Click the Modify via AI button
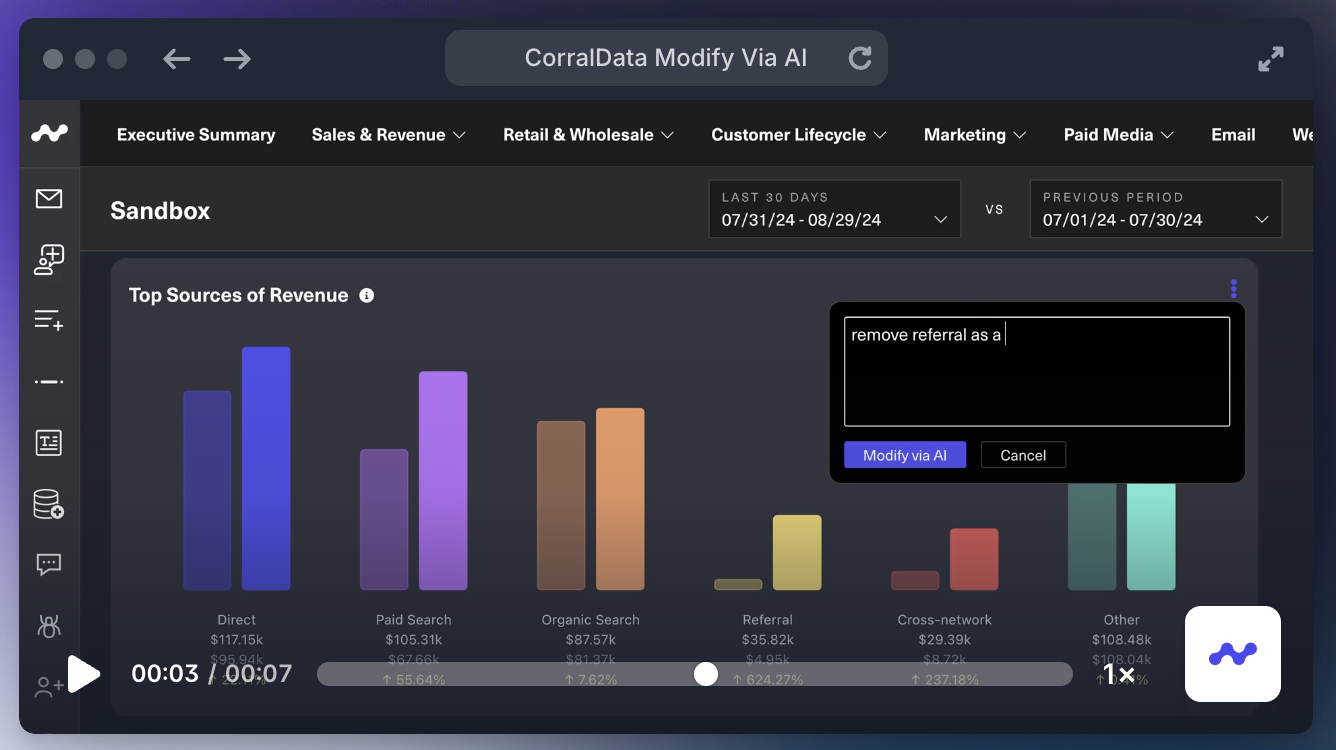The width and height of the screenshot is (1336, 750). pos(905,455)
